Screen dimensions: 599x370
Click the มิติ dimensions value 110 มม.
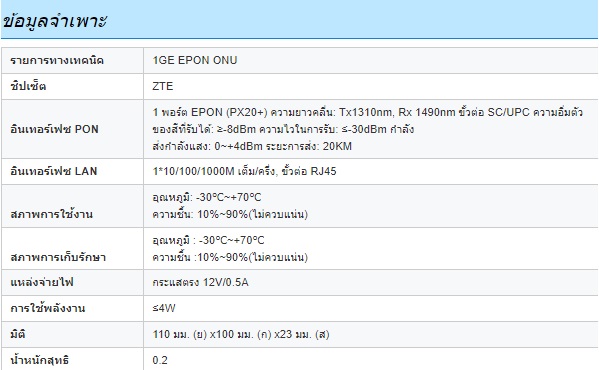coord(241,334)
